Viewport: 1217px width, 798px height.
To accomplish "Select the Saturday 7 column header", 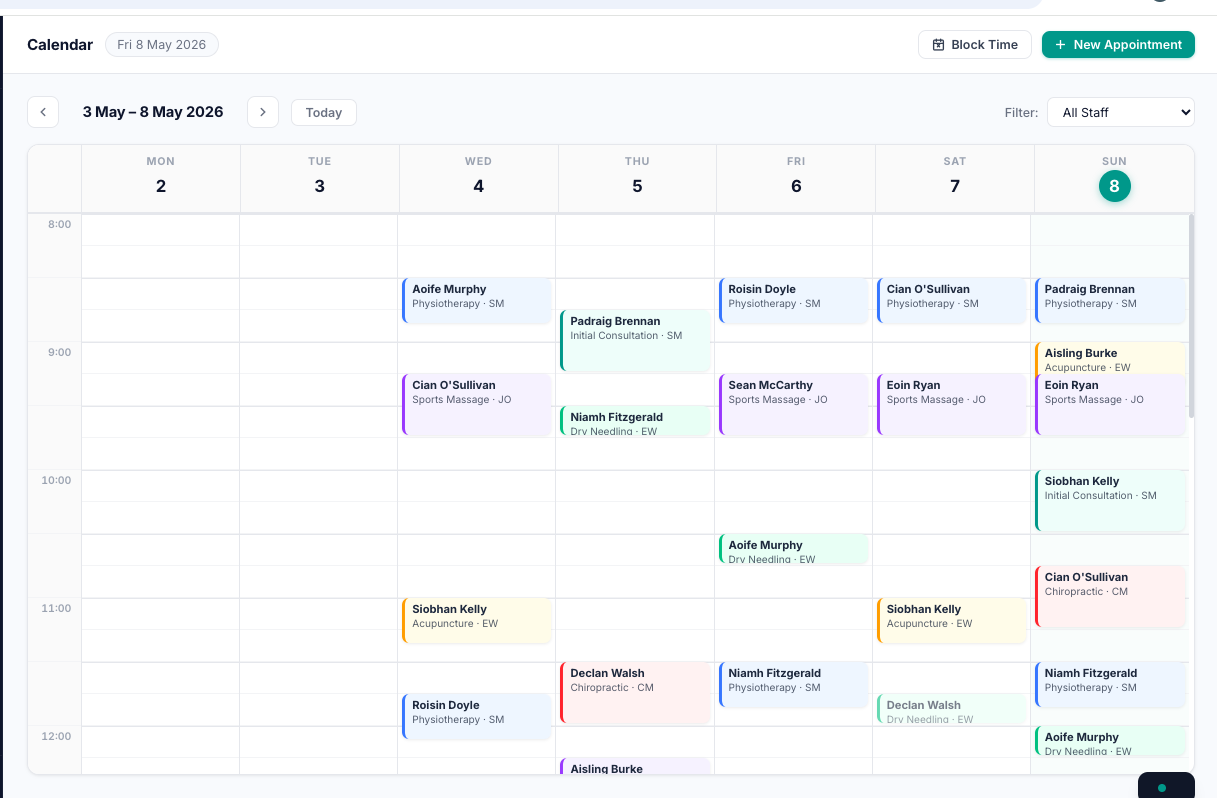I will [x=955, y=178].
